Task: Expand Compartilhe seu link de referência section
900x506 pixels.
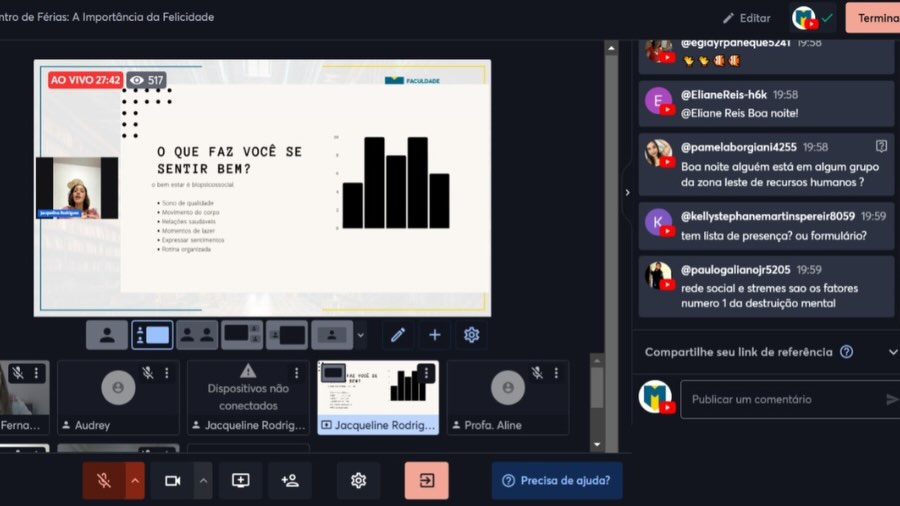Action: [x=892, y=352]
